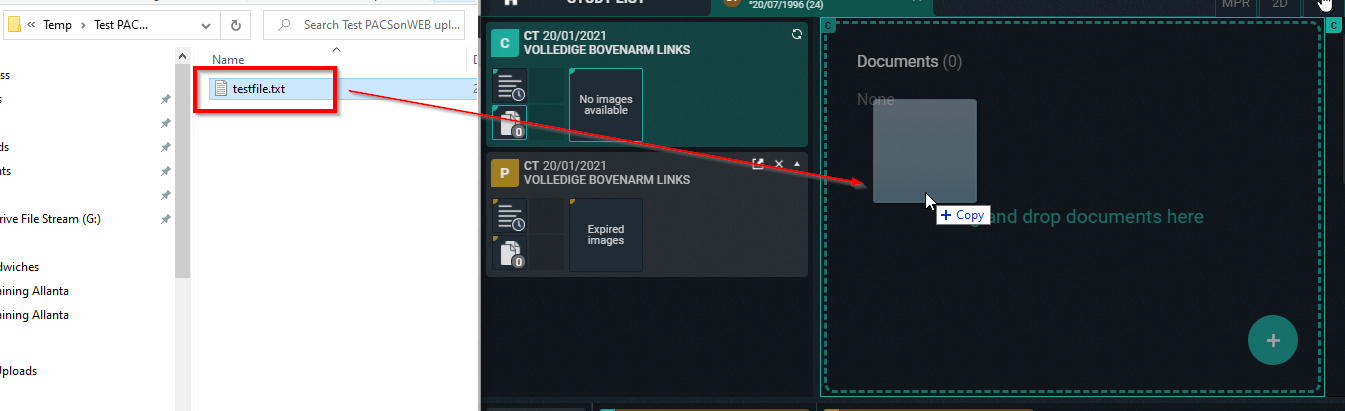
Task: Click the 'No images available' thumbnail
Action: coord(605,105)
